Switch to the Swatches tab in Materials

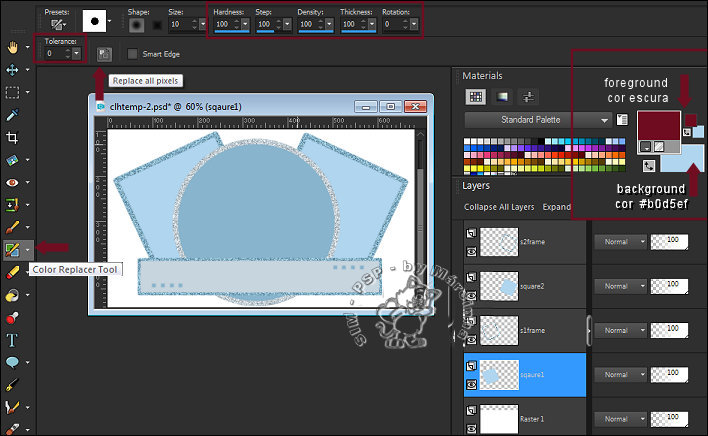pyautogui.click(x=476, y=96)
